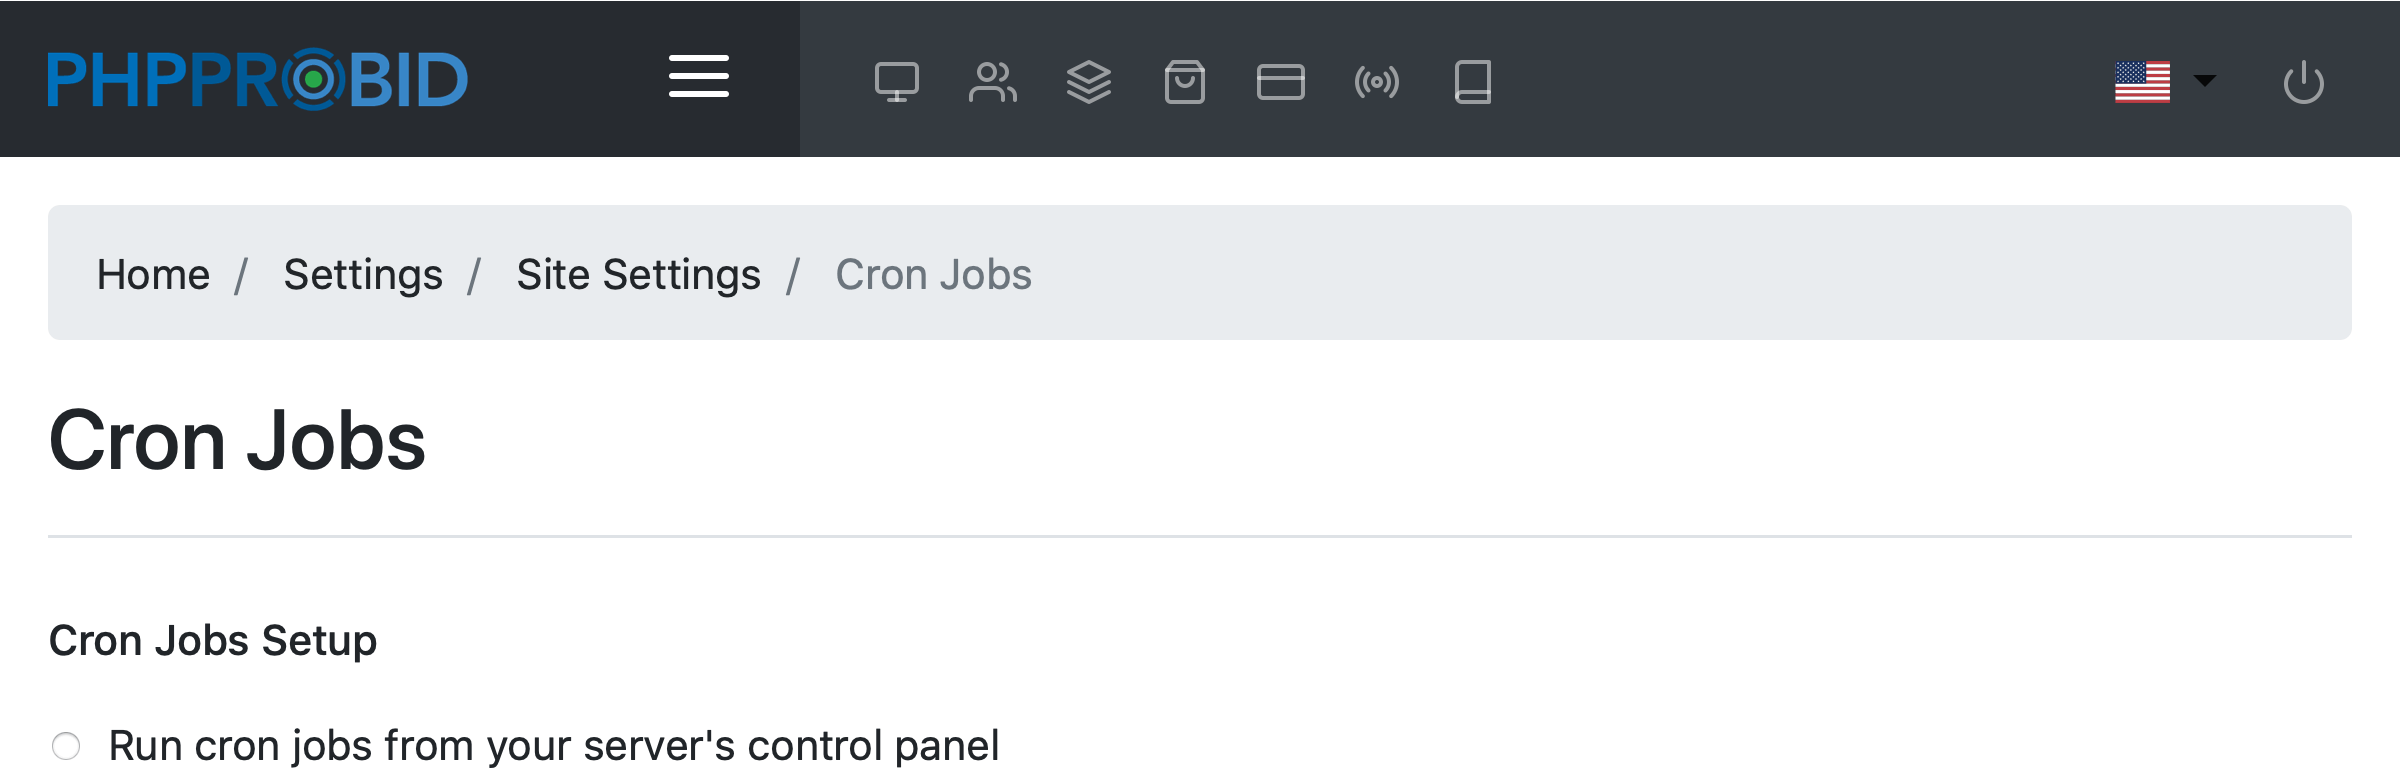Go to Home in the breadcrumb
Image resolution: width=2400 pixels, height=772 pixels.
tap(153, 274)
